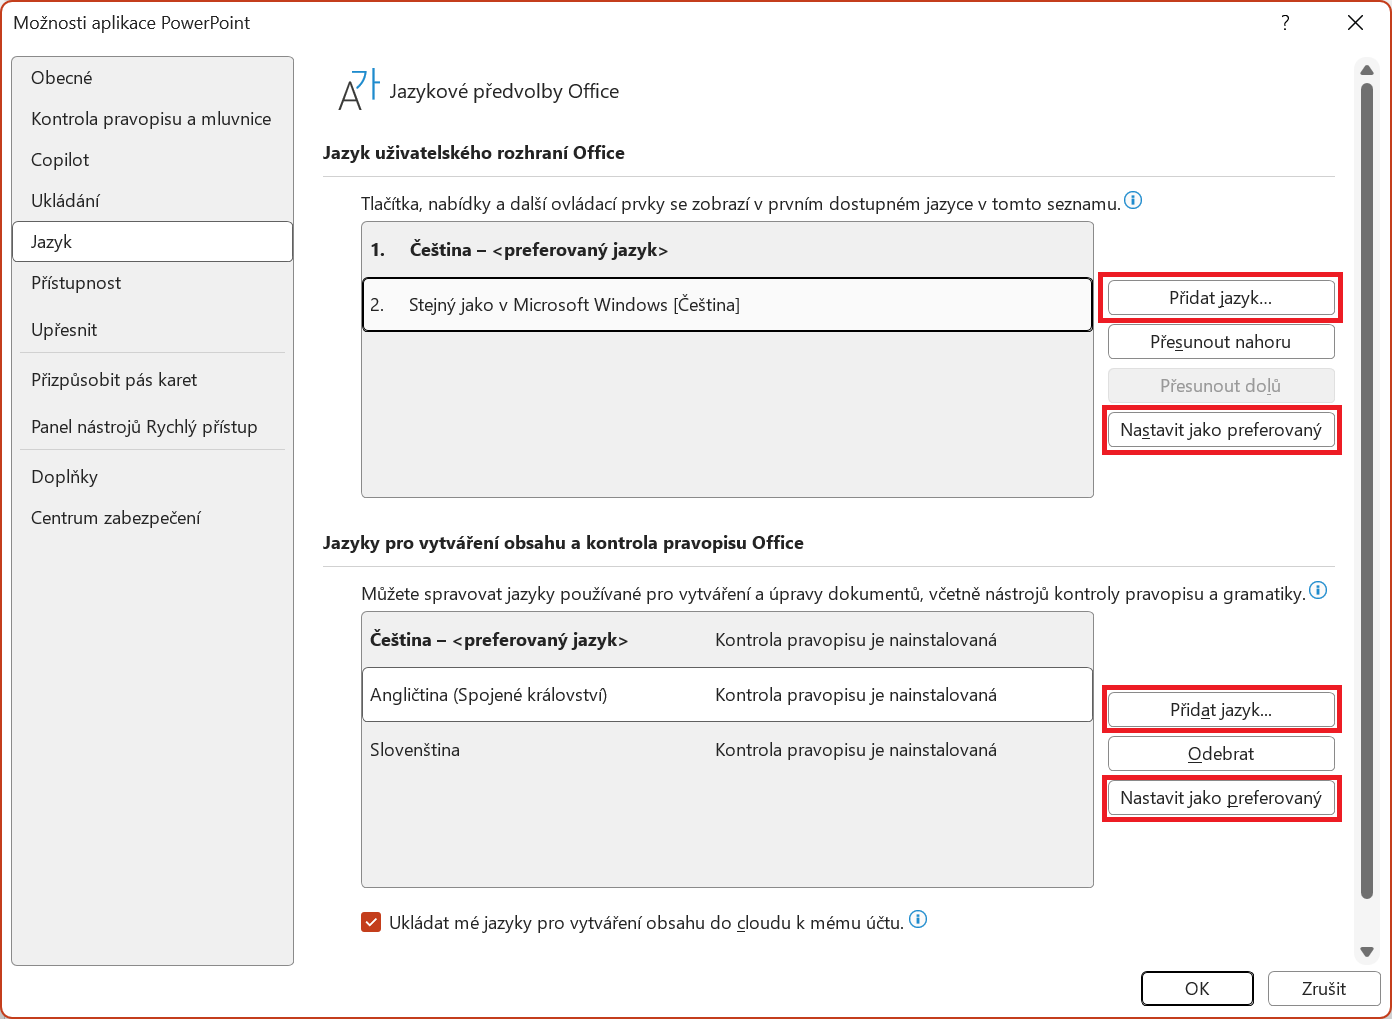Select the Copilot options category
Screen dimensions: 1392x1019
(152, 160)
